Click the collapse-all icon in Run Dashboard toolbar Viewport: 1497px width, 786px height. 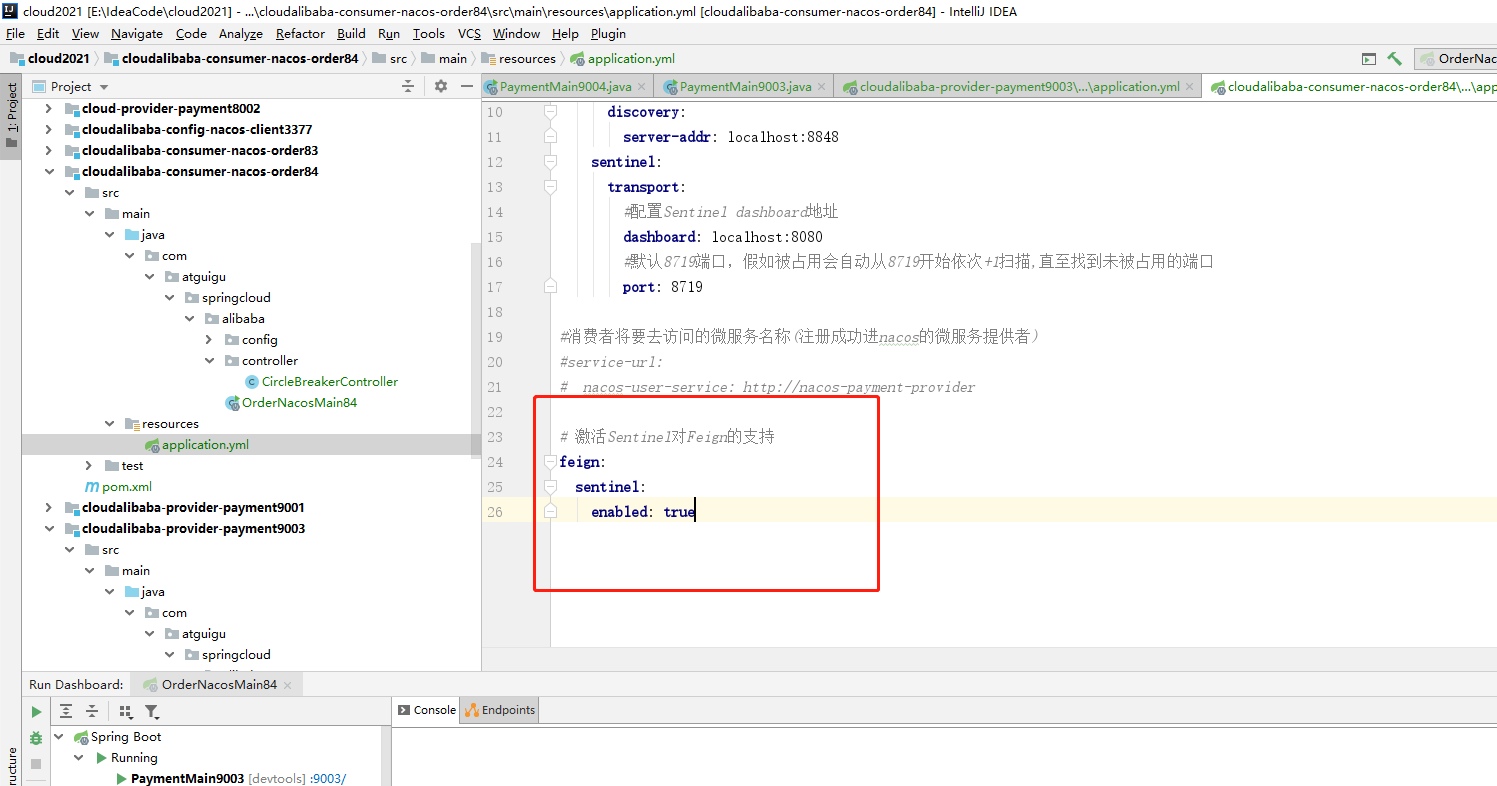92,711
